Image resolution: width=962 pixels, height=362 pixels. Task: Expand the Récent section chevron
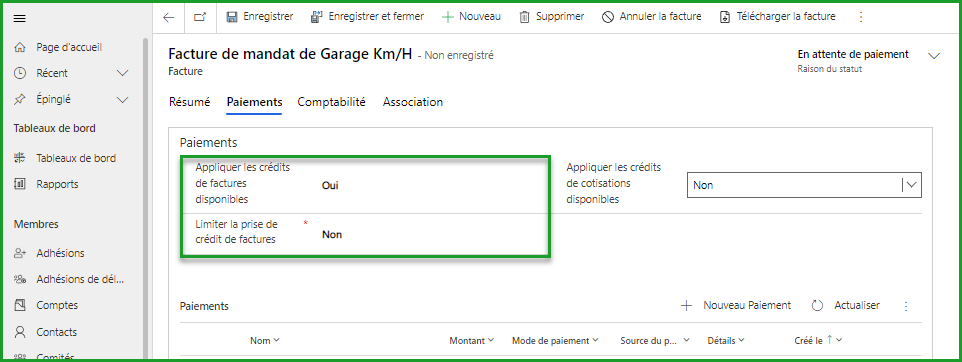pyautogui.click(x=123, y=73)
